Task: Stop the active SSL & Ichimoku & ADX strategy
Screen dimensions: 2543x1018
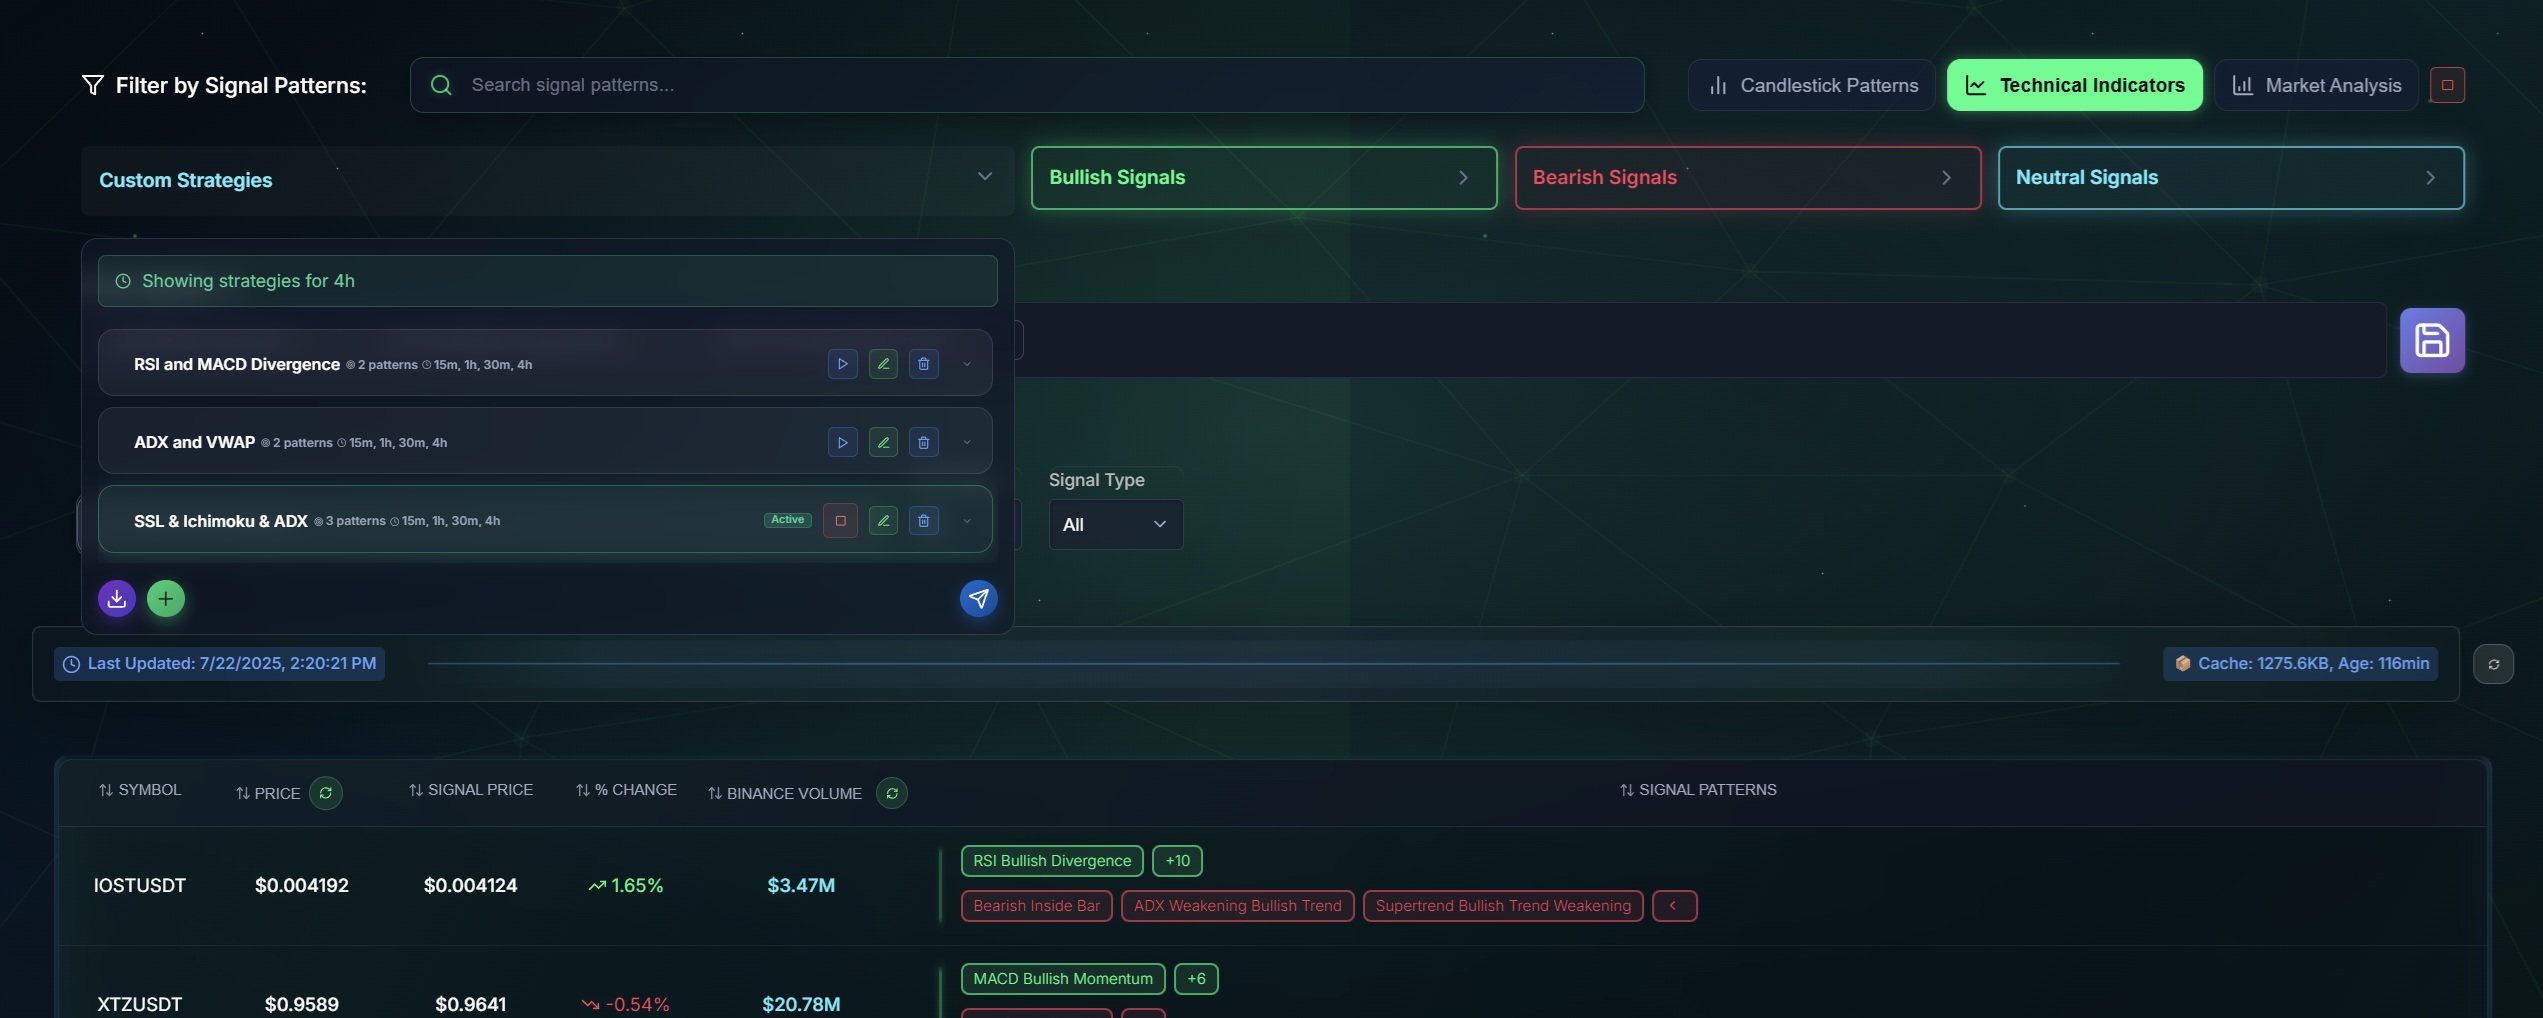Action: point(840,520)
